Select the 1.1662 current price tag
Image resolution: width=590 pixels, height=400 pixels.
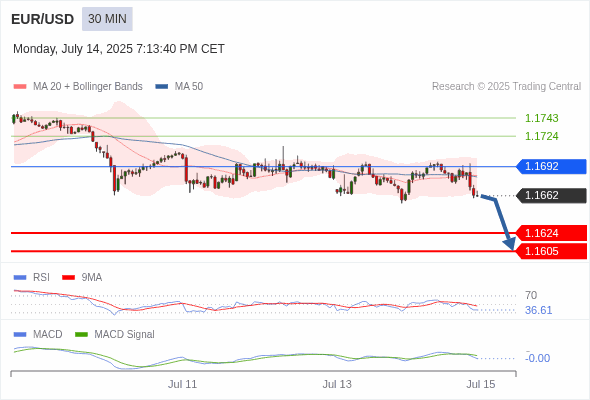(x=551, y=196)
